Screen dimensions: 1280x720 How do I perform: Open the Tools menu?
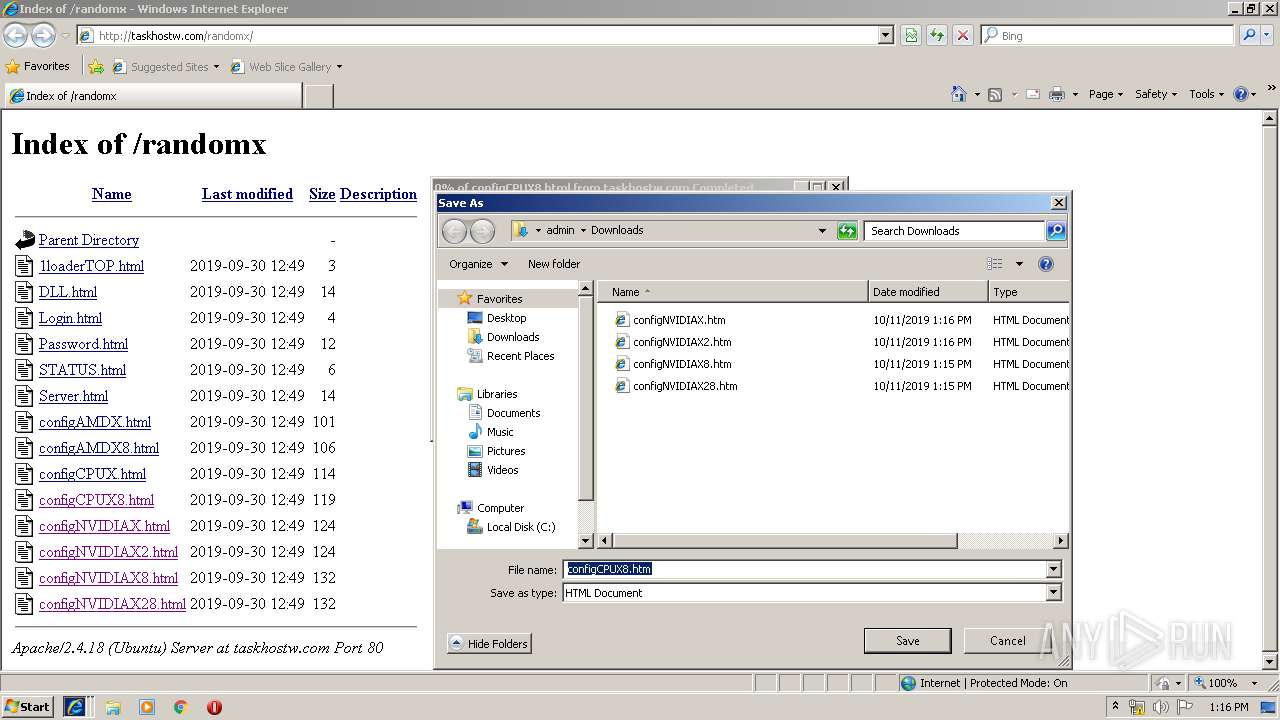(x=1207, y=94)
